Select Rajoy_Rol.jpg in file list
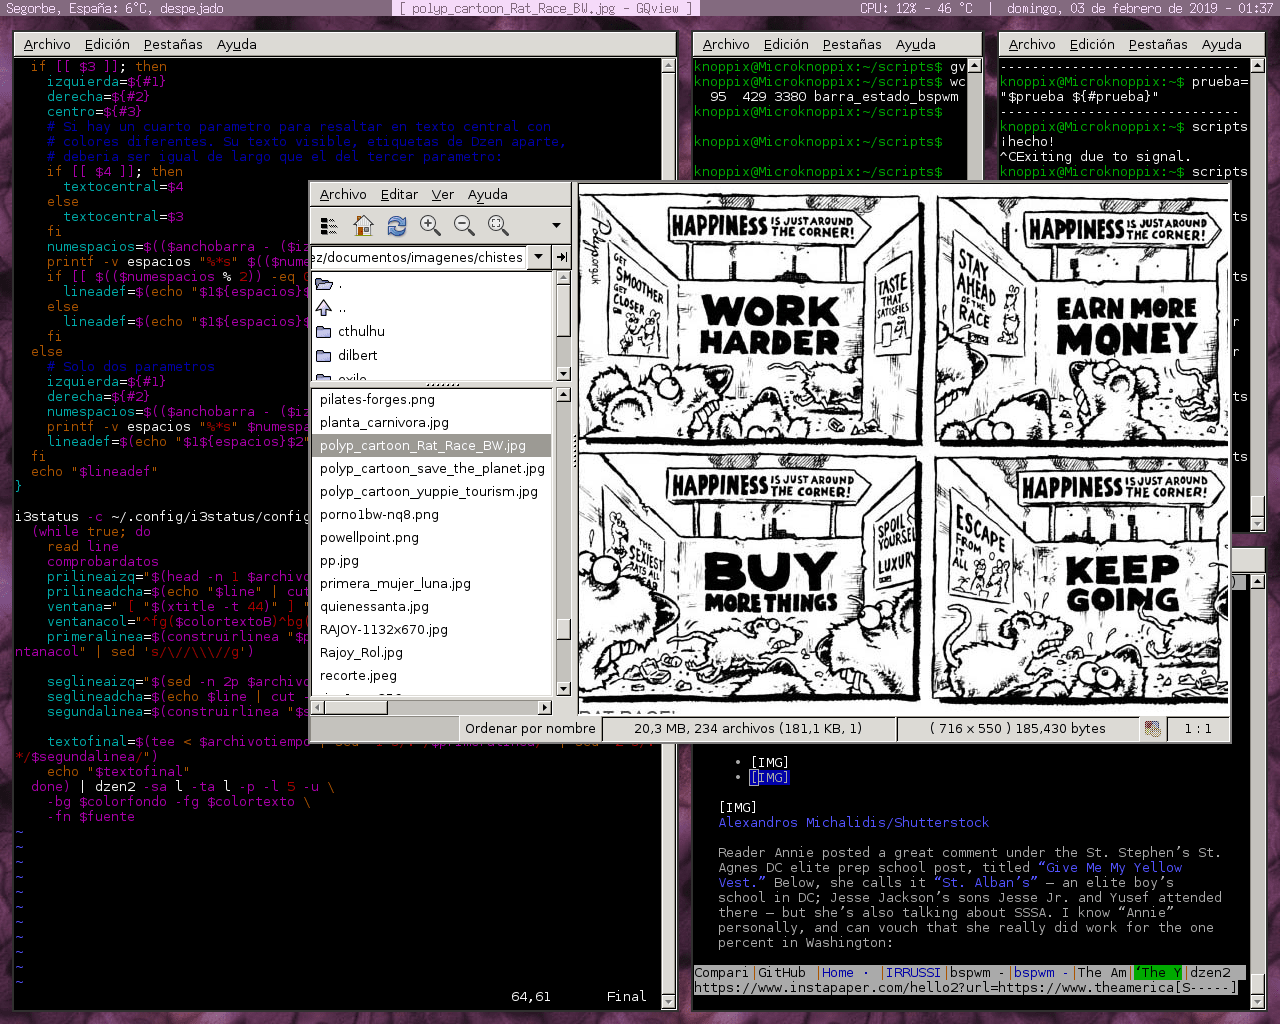1280x1024 pixels. tap(432, 652)
